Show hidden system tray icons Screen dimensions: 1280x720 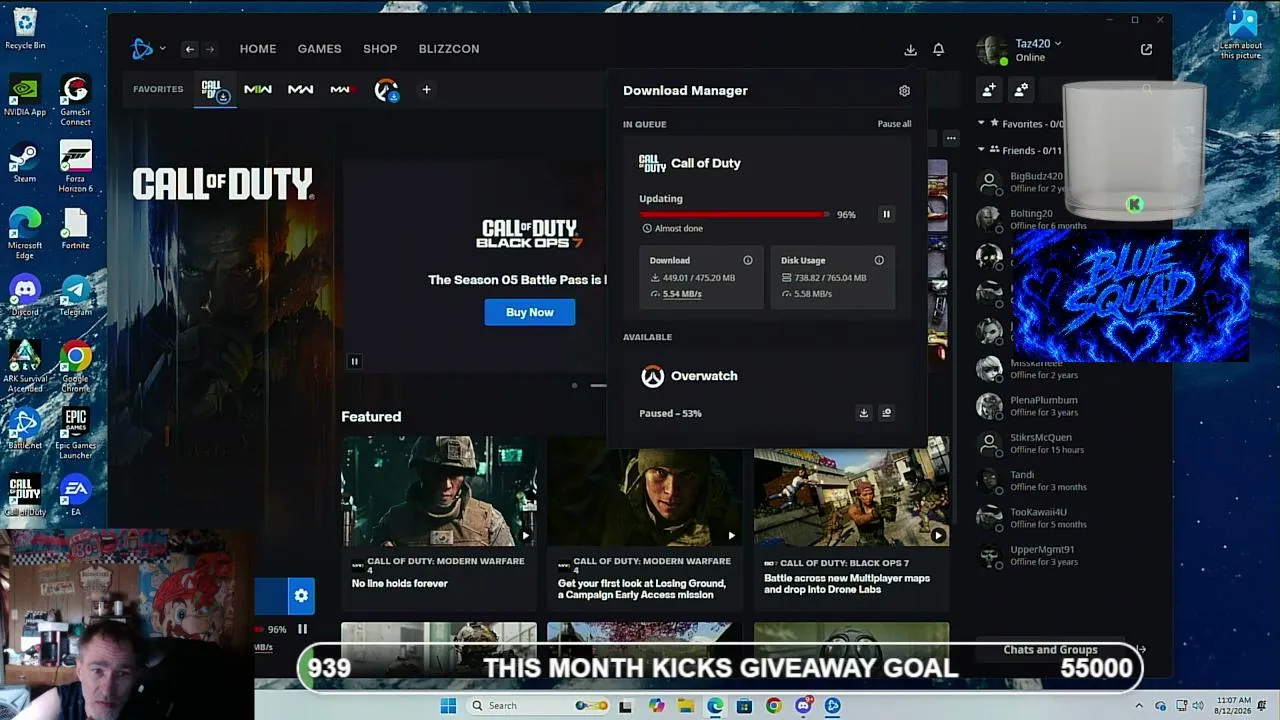tap(1138, 706)
